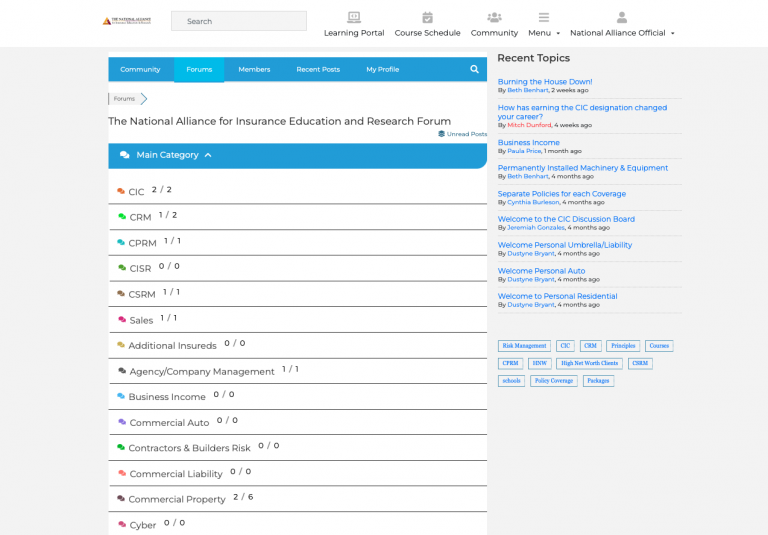
Task: Switch to the Community forum tab
Action: coord(141,69)
